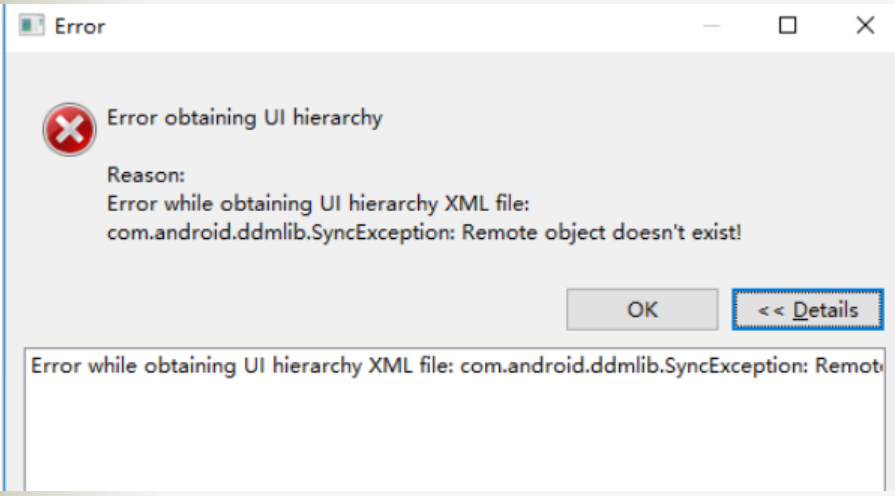Click blank dialog space left of OK button
The height and width of the screenshot is (496, 895).
[x=300, y=310]
